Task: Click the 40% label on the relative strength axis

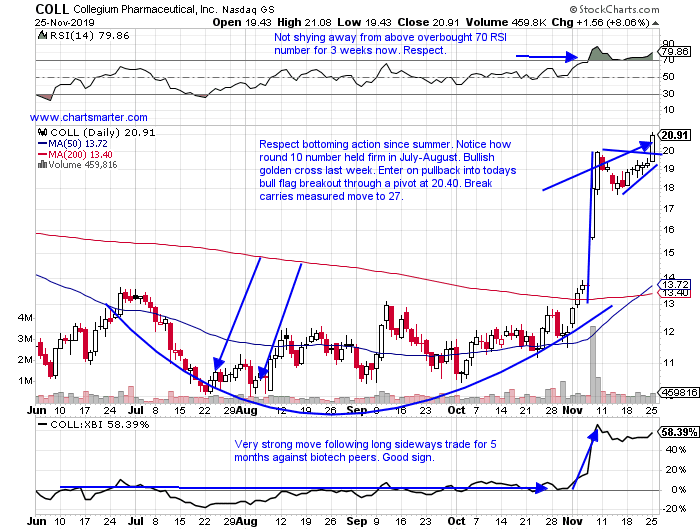Action: click(x=675, y=450)
